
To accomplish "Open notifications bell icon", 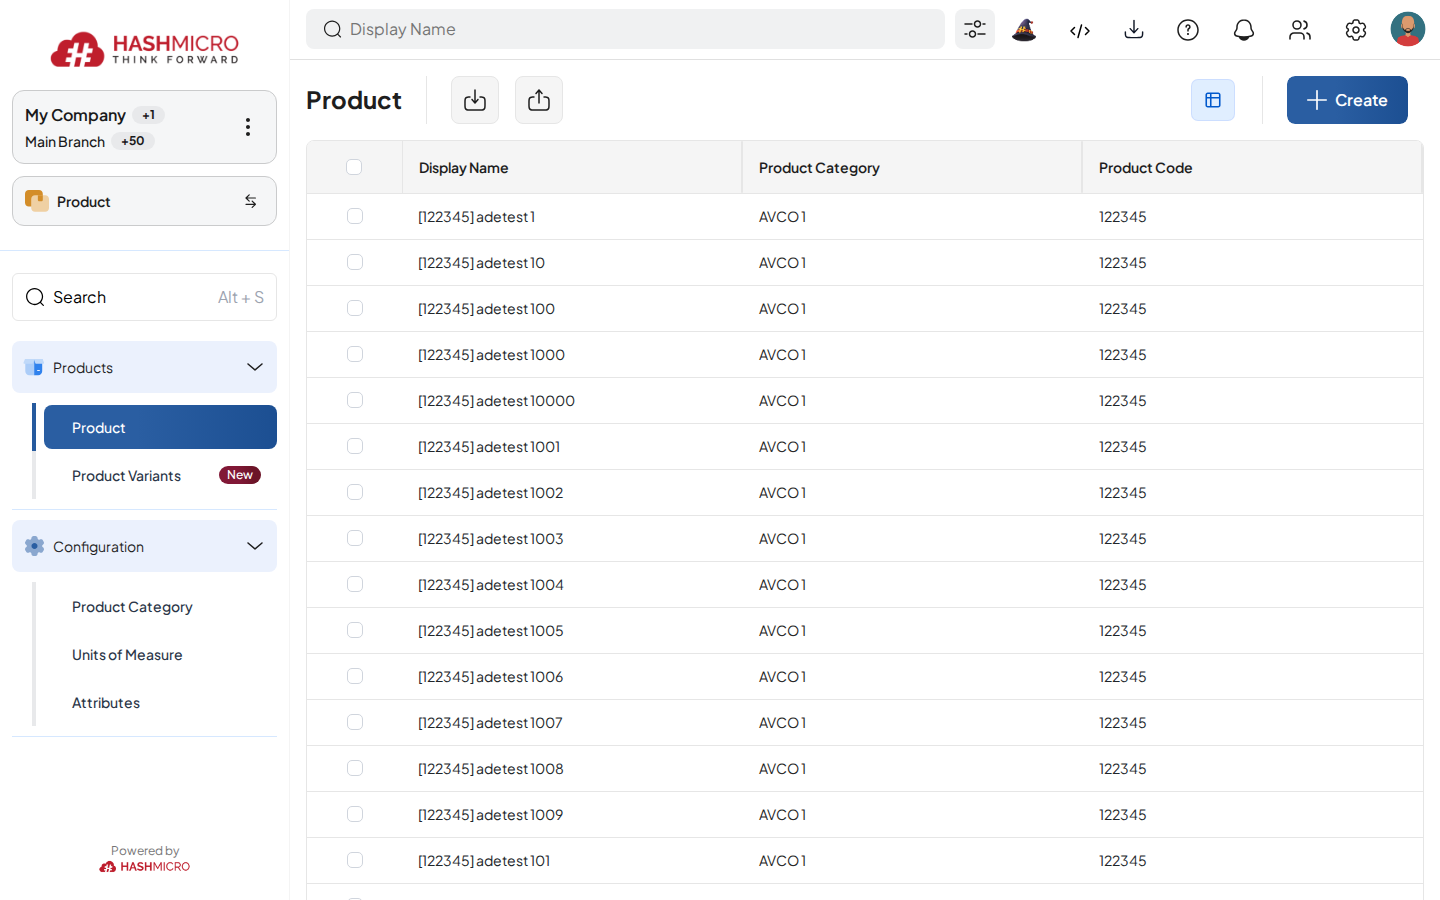I will (x=1244, y=30).
